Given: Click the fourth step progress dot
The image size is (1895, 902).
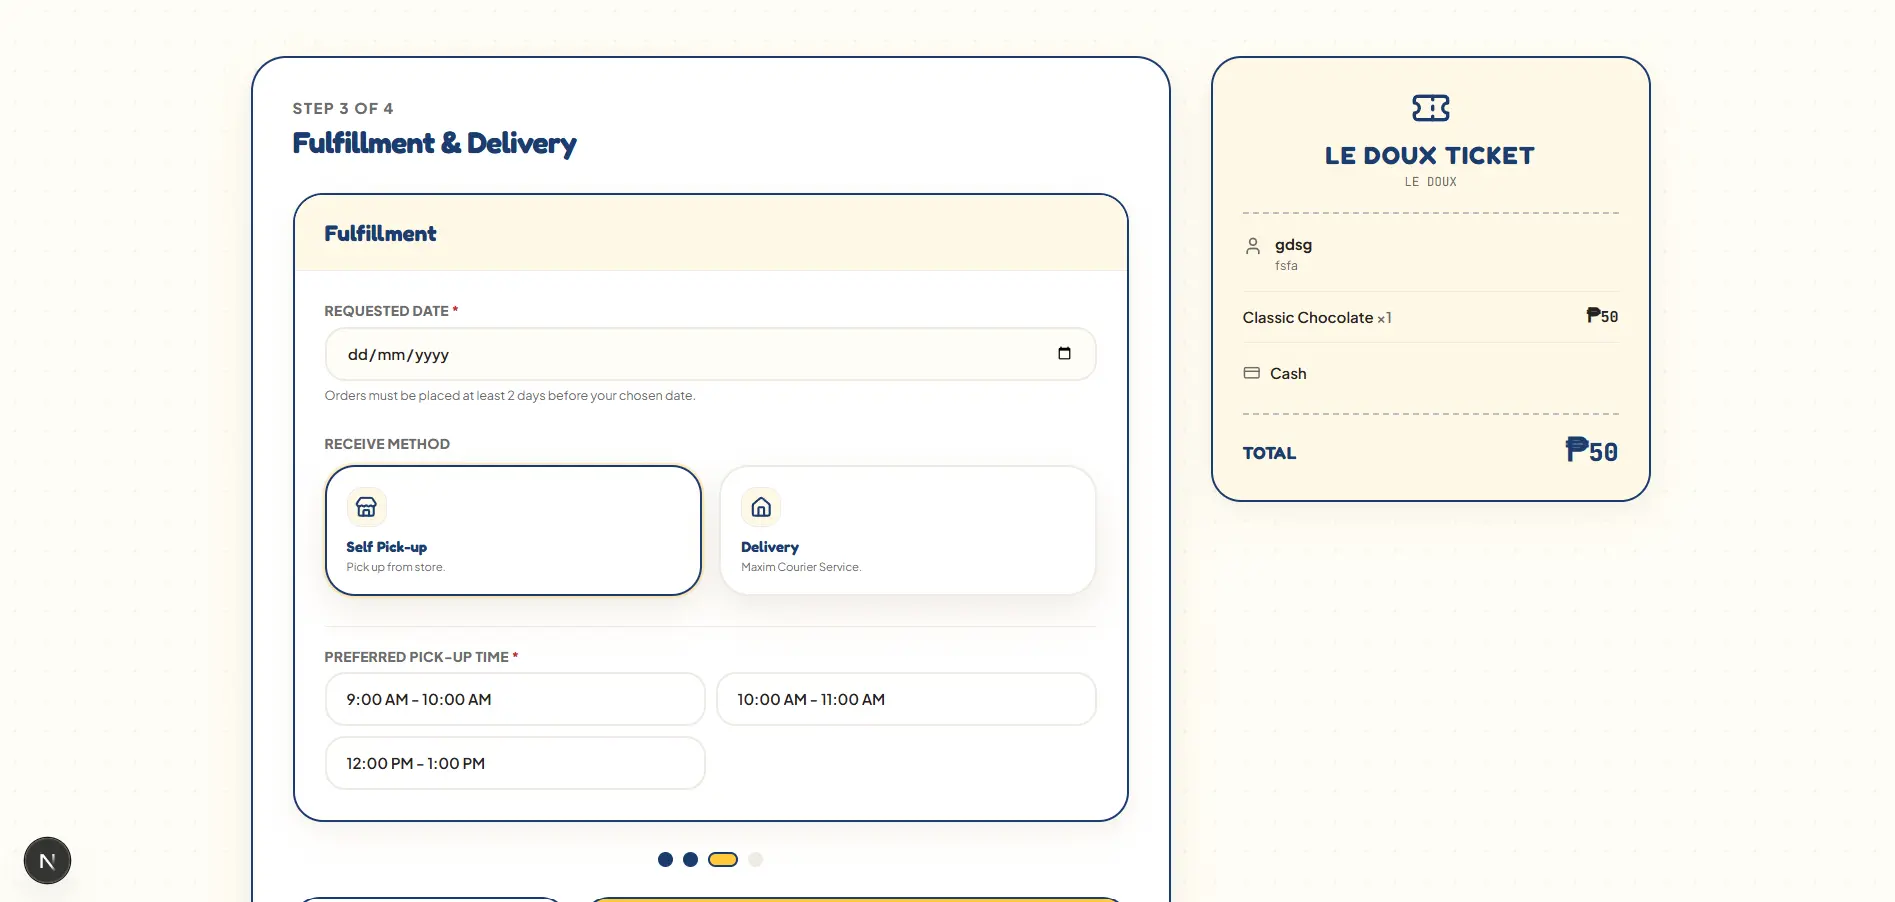Looking at the screenshot, I should [x=756, y=859].
